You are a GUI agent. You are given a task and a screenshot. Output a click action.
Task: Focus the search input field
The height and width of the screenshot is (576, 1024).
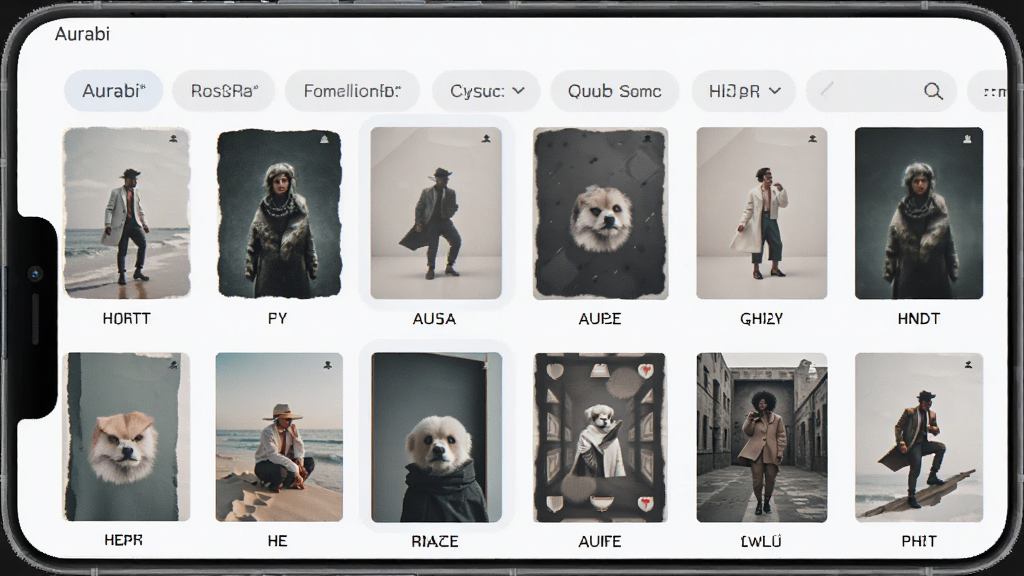882,91
